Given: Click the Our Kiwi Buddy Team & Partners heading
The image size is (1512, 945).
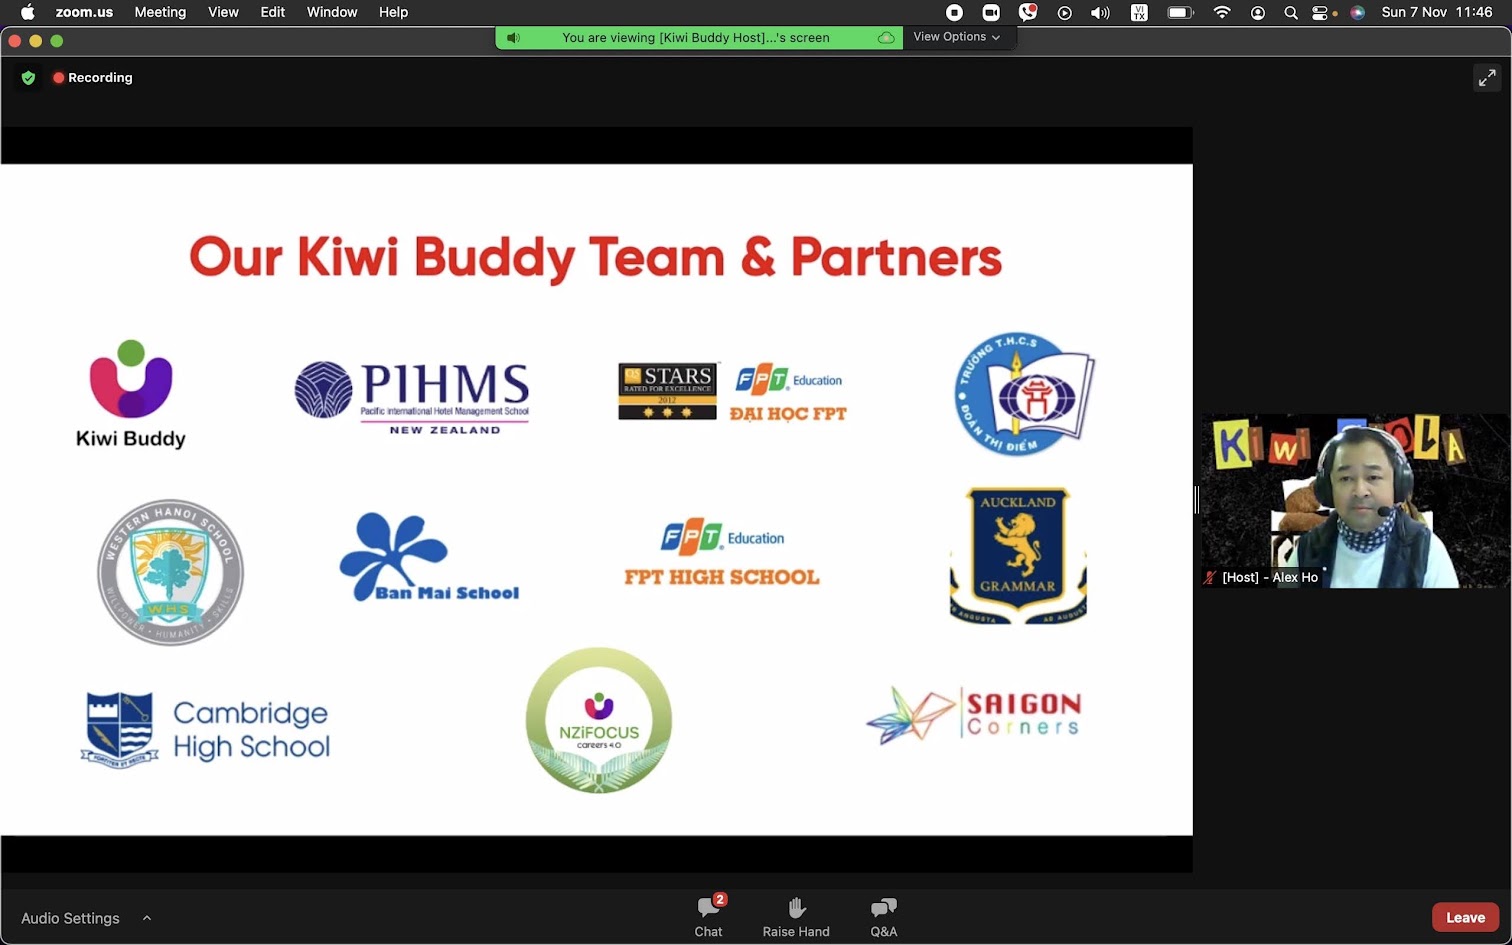Looking at the screenshot, I should (596, 257).
